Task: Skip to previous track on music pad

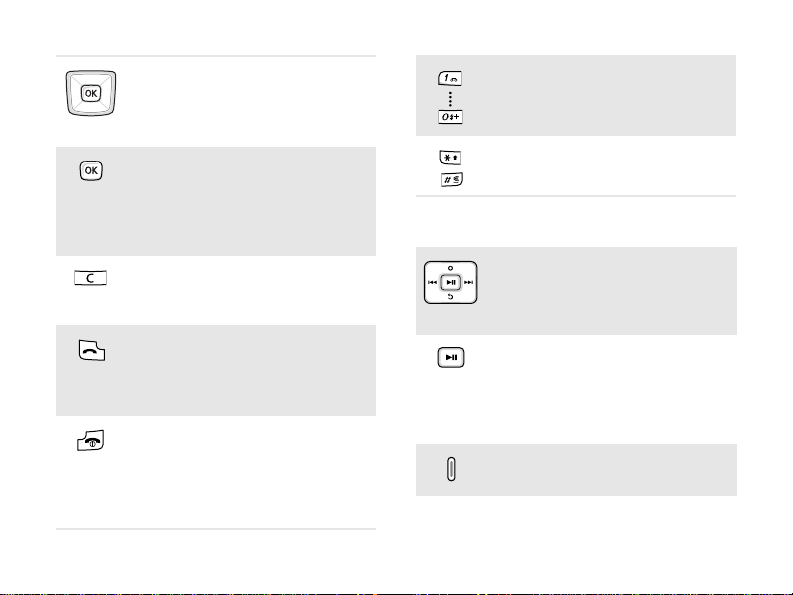Action: (432, 282)
